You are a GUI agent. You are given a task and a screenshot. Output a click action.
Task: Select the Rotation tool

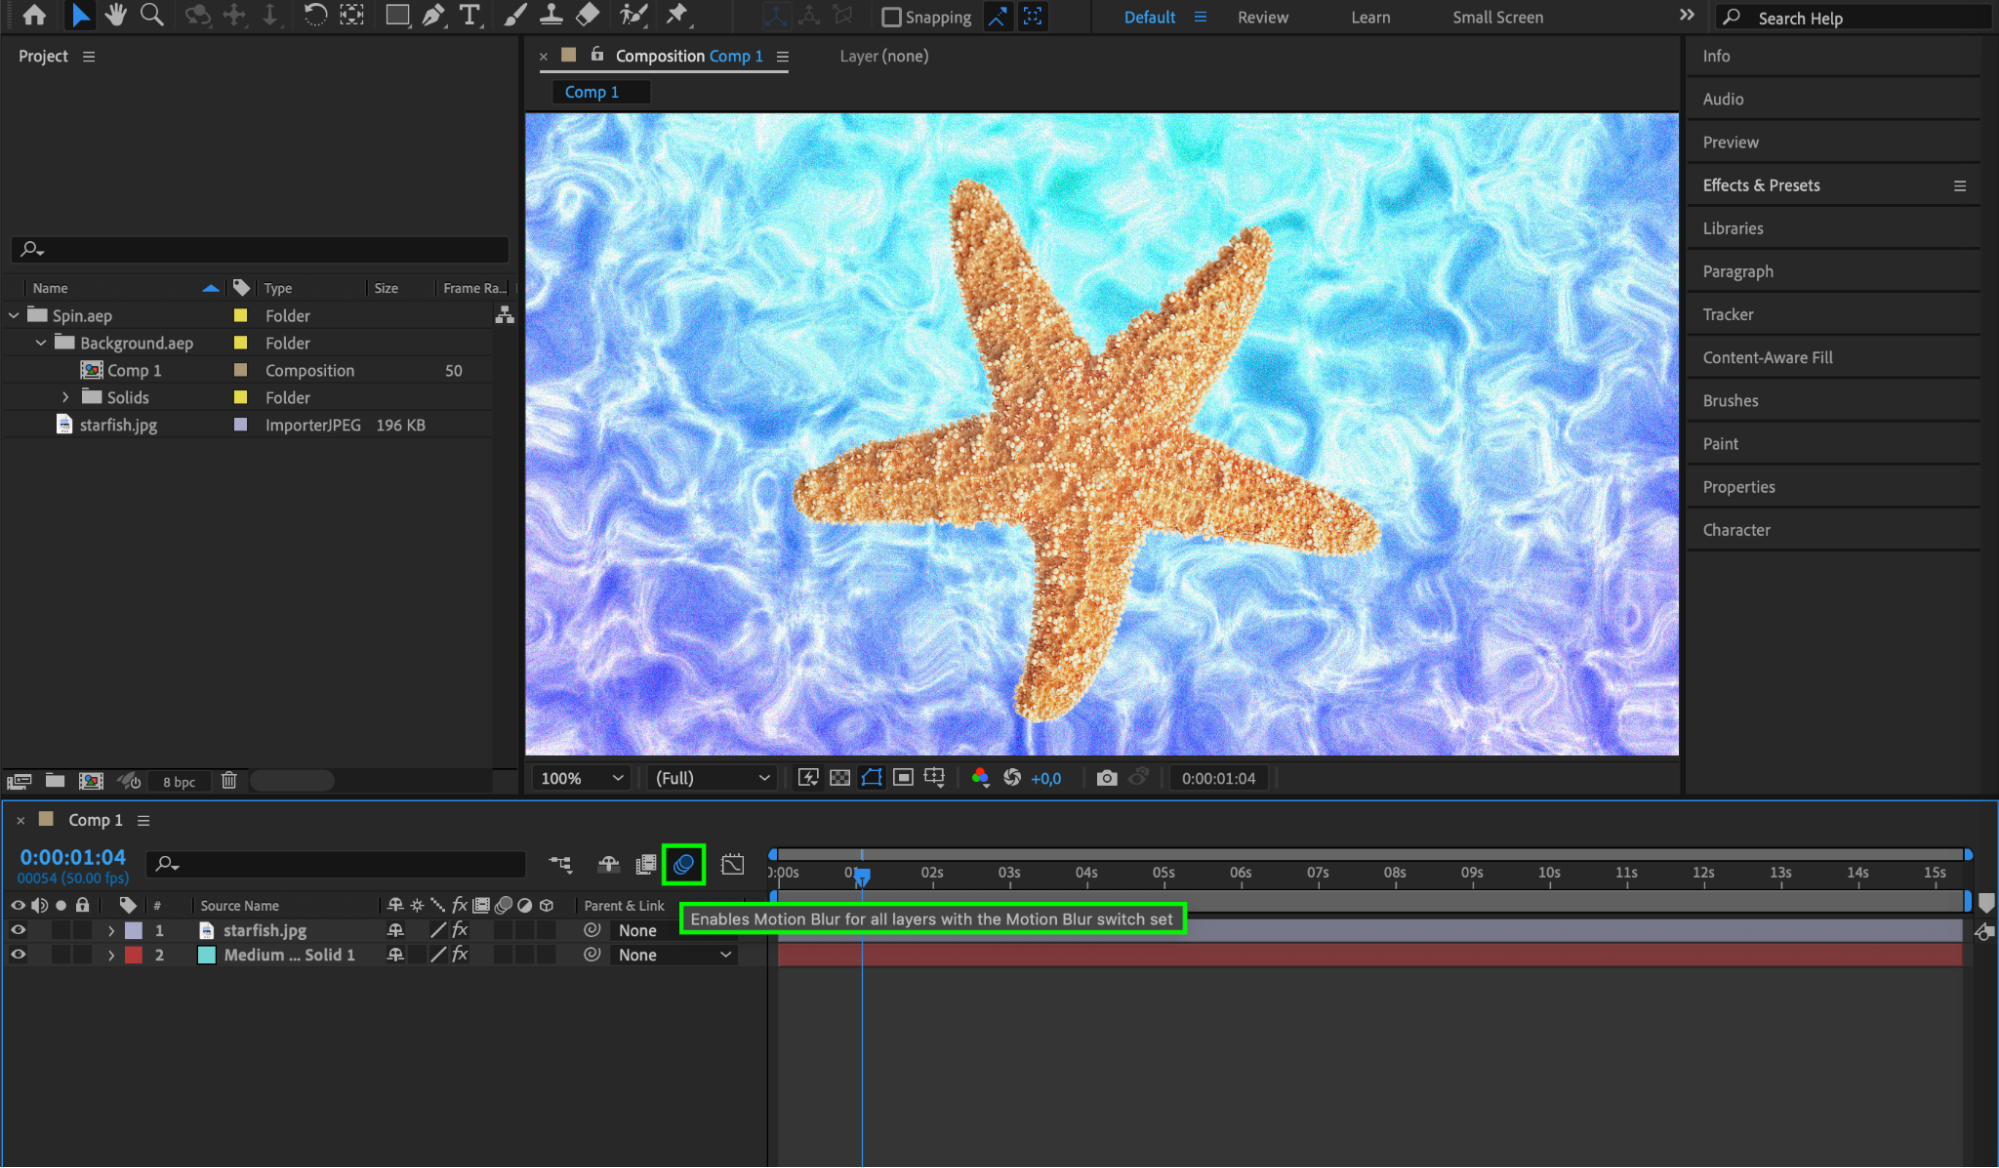315,15
